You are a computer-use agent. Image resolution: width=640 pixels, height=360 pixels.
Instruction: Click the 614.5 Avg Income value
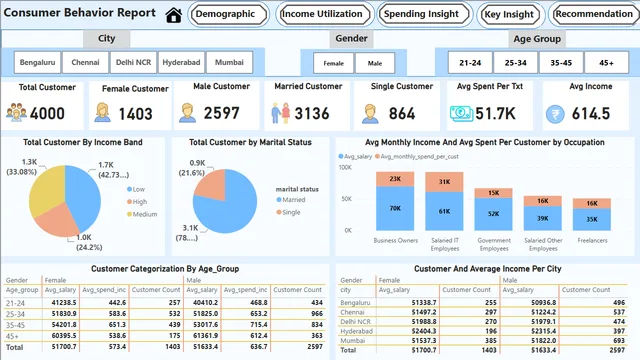click(591, 113)
